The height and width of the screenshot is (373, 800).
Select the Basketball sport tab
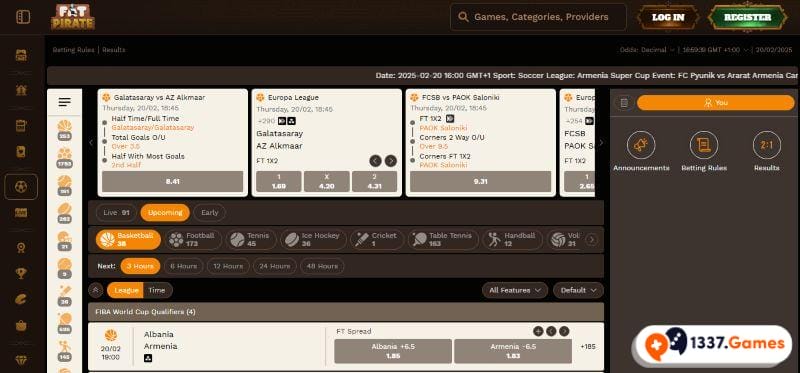click(x=128, y=239)
